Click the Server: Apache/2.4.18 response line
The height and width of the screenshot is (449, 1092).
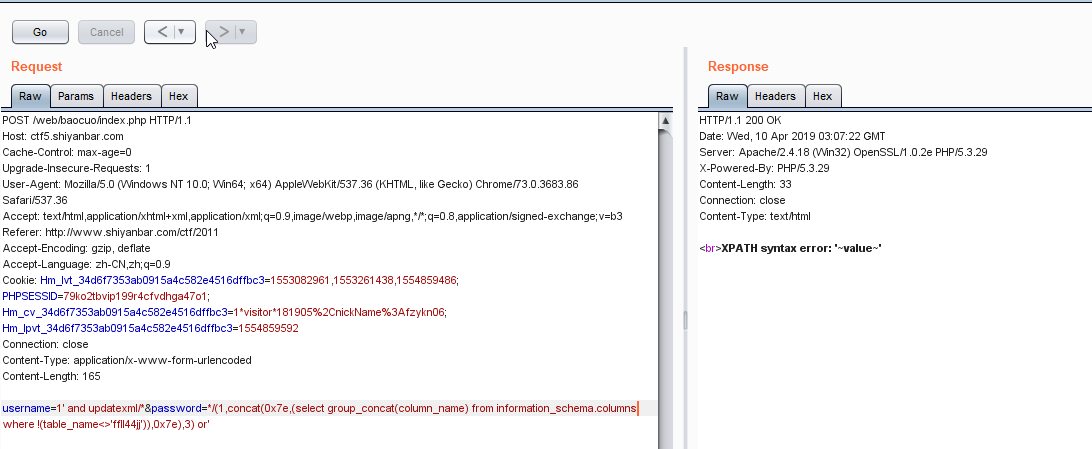click(x=843, y=152)
